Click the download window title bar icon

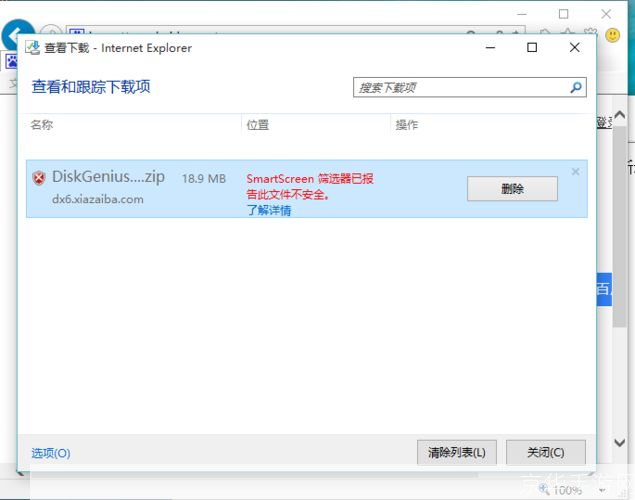point(32,48)
